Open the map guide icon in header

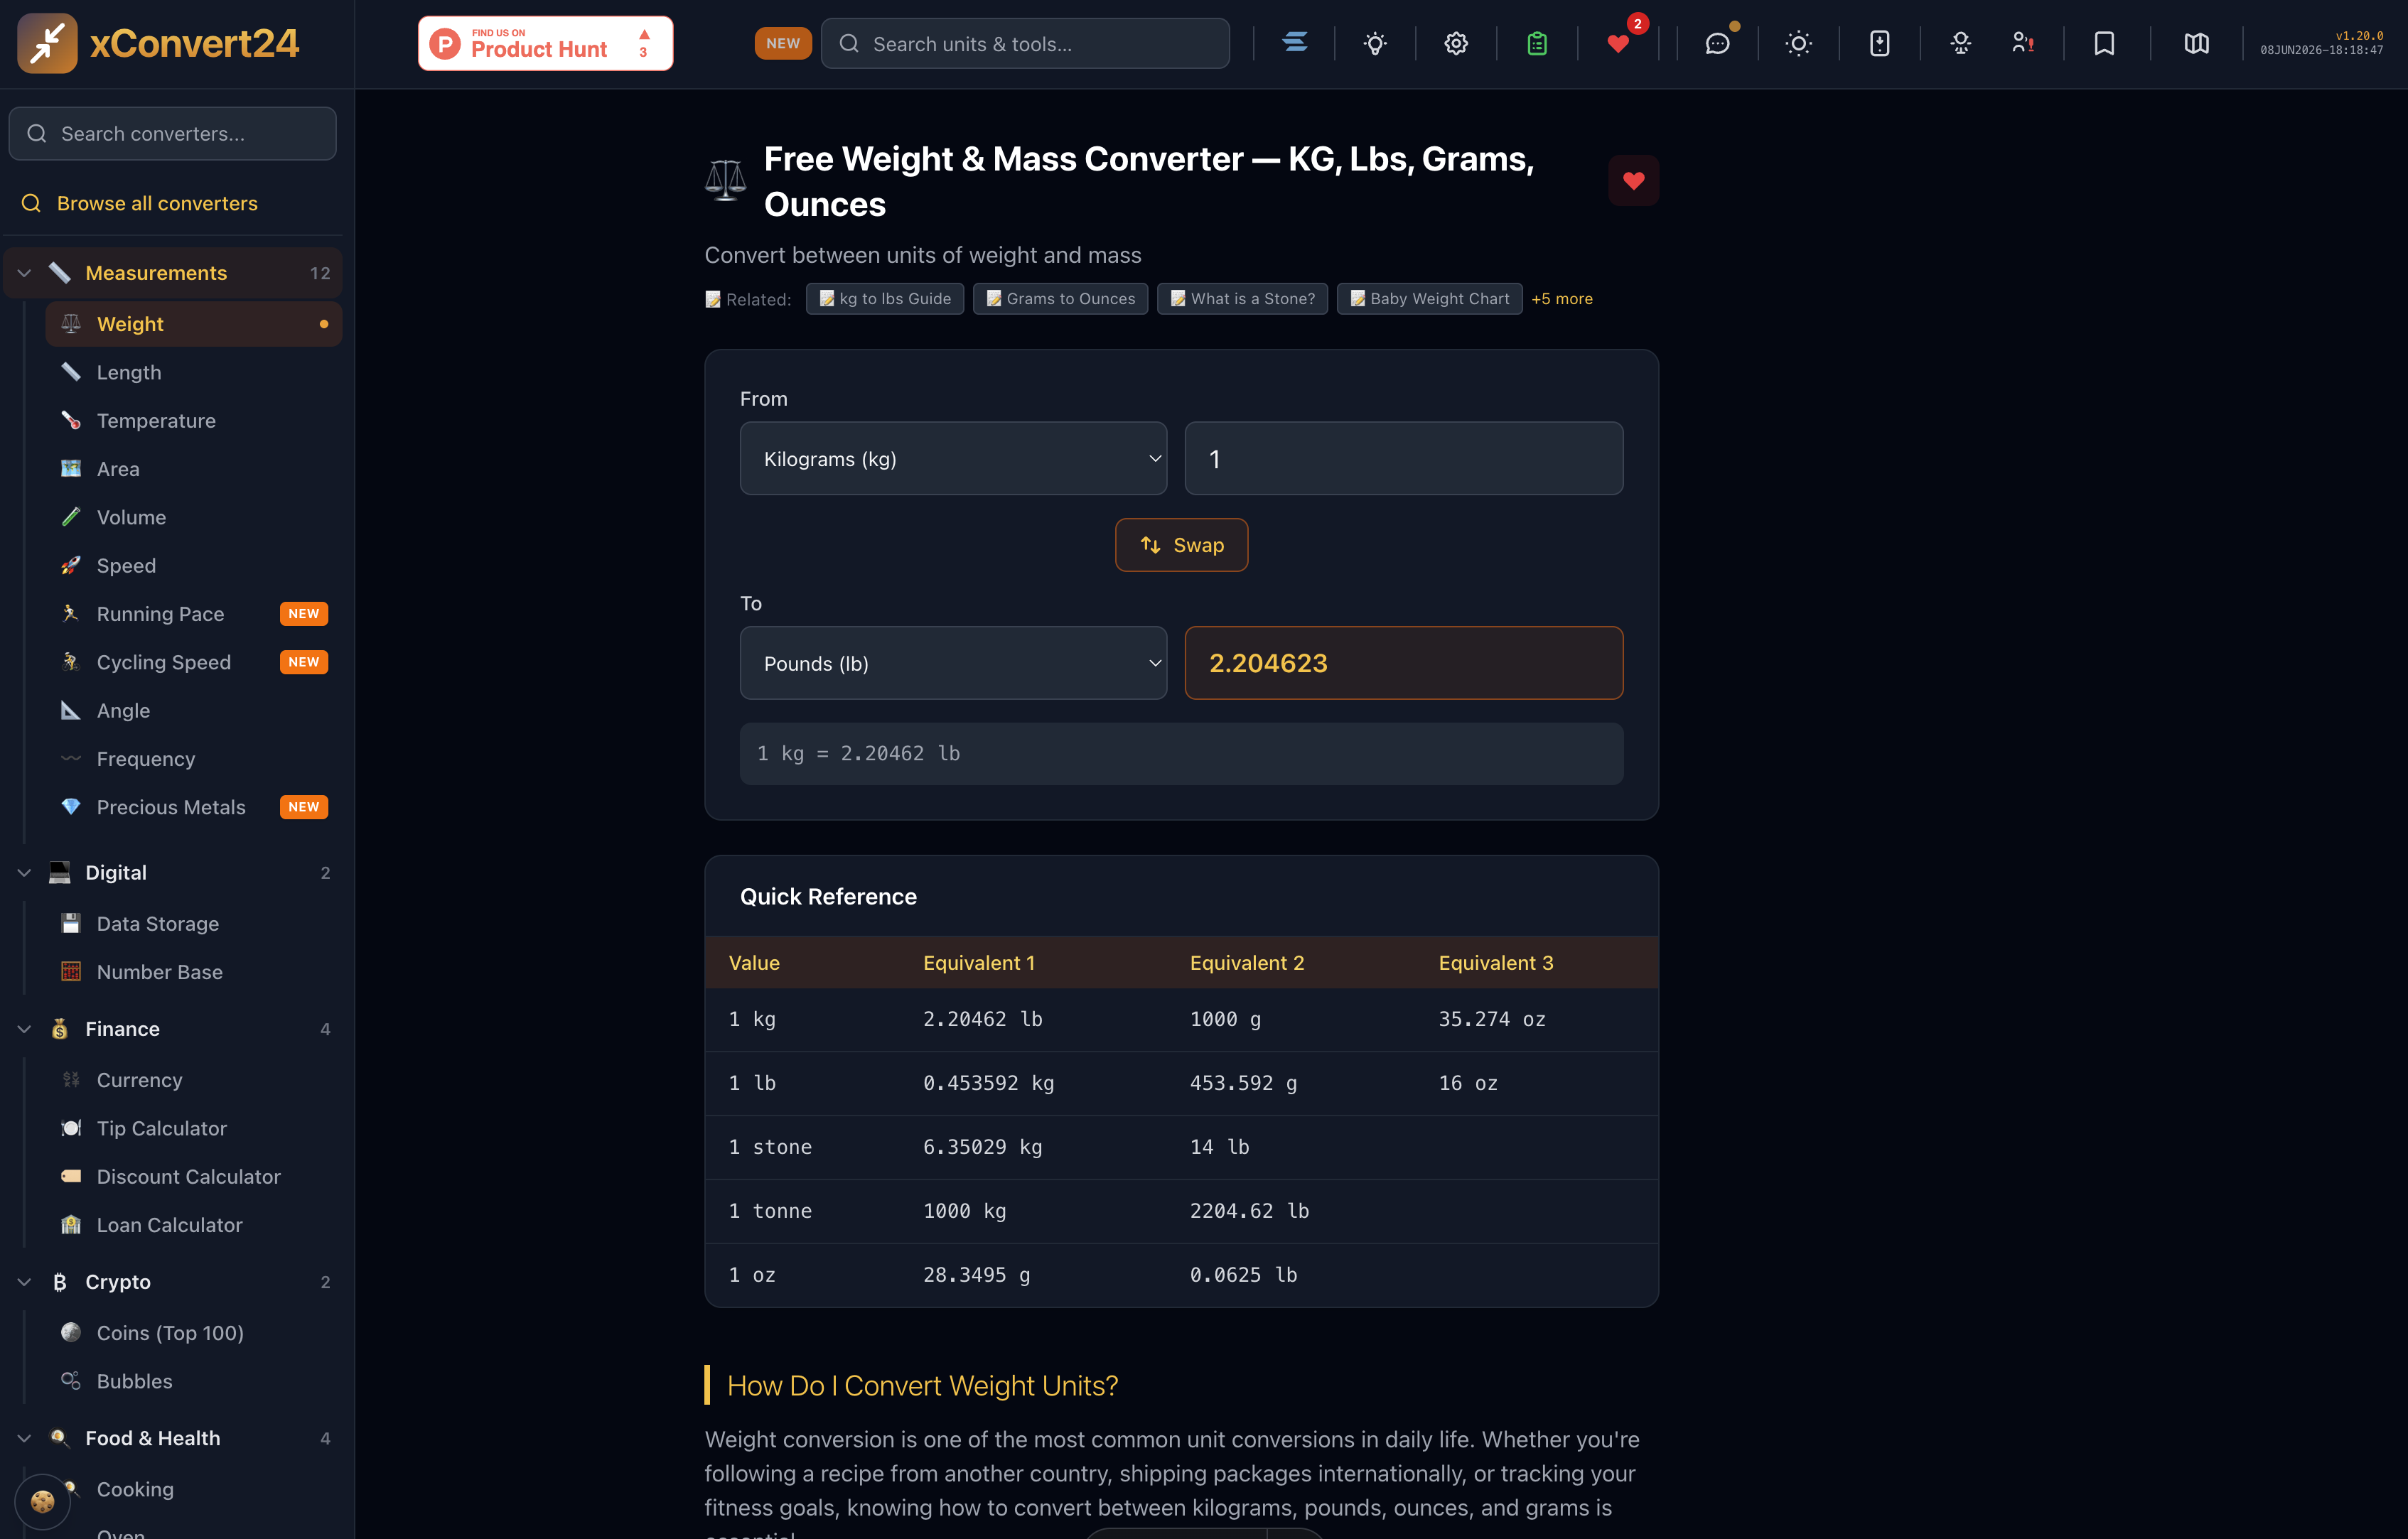(x=2196, y=43)
